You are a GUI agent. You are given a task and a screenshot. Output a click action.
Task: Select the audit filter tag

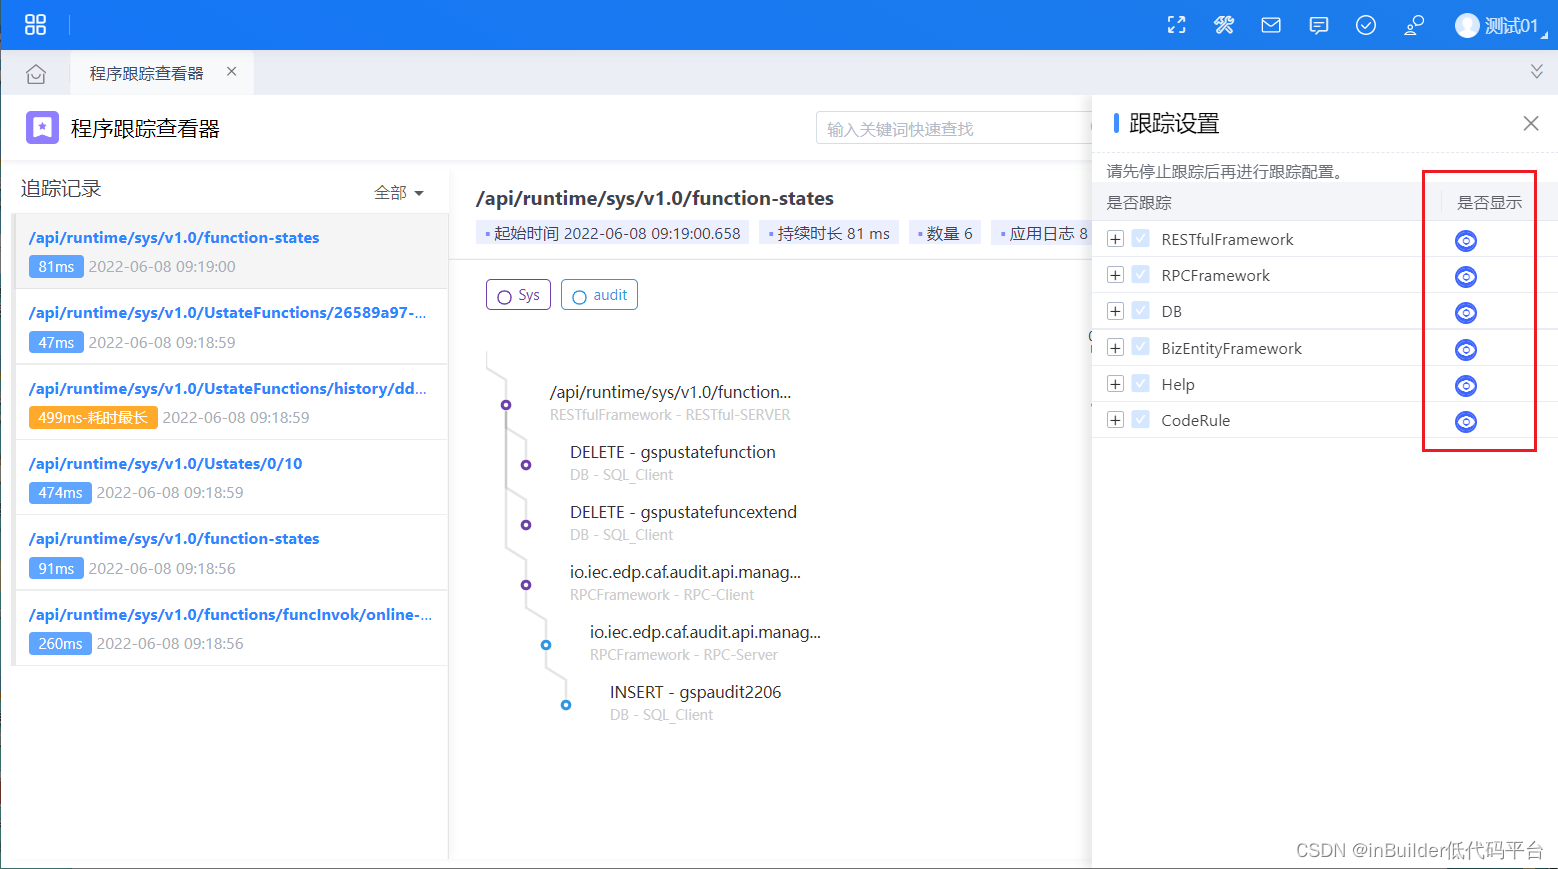point(599,295)
